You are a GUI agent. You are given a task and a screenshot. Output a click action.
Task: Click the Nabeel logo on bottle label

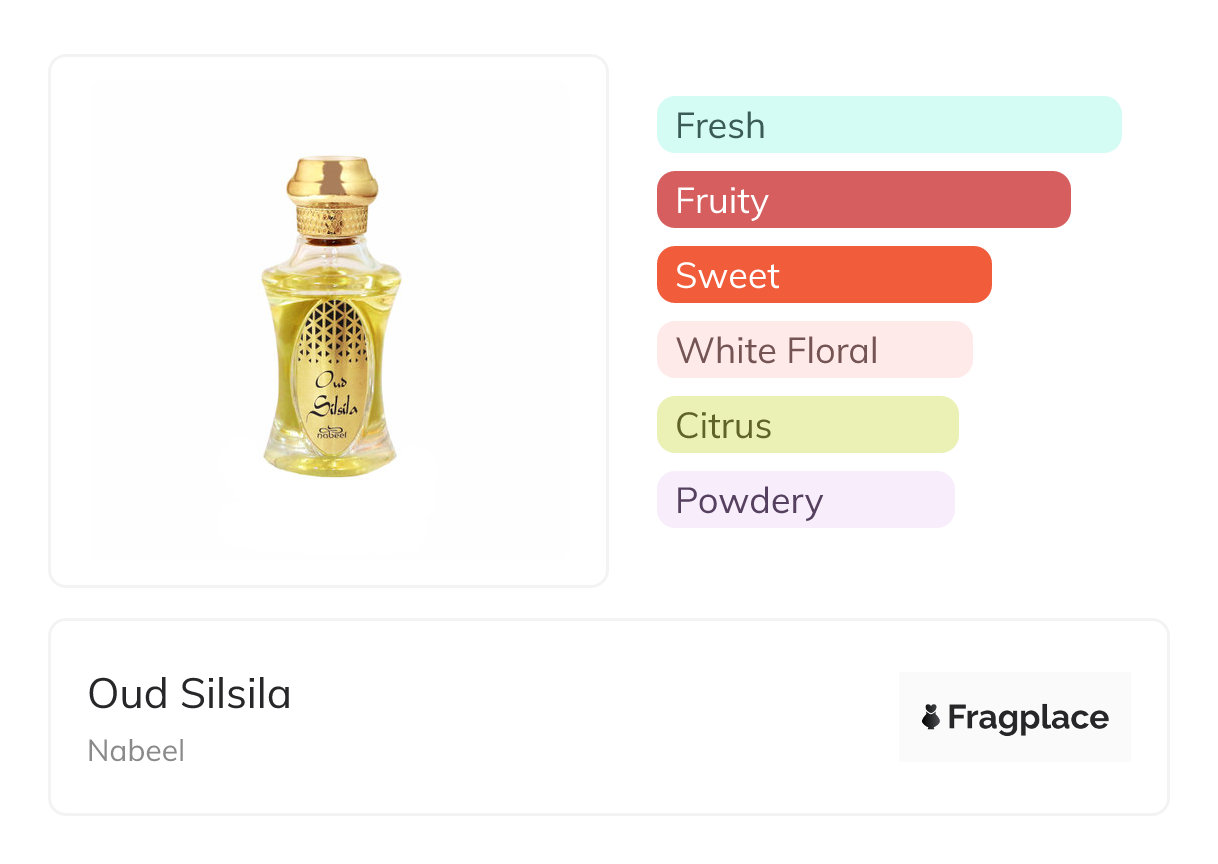click(330, 433)
